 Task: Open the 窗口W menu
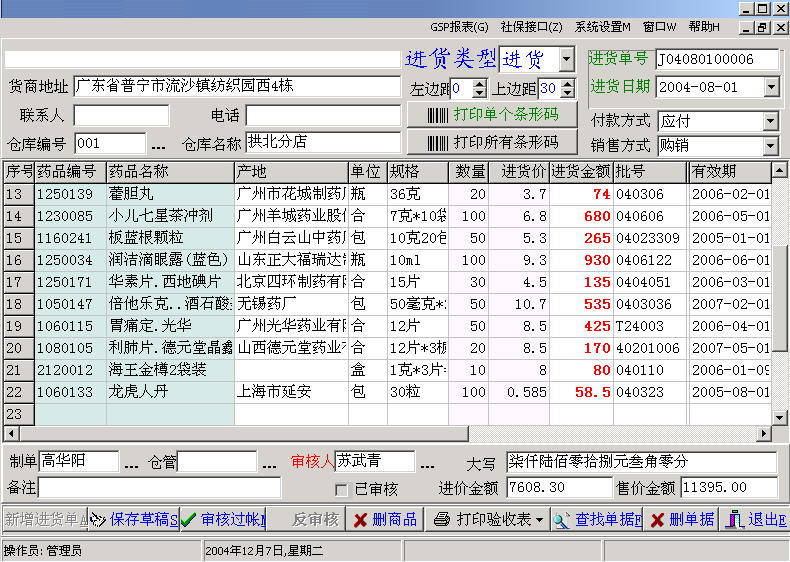point(660,27)
